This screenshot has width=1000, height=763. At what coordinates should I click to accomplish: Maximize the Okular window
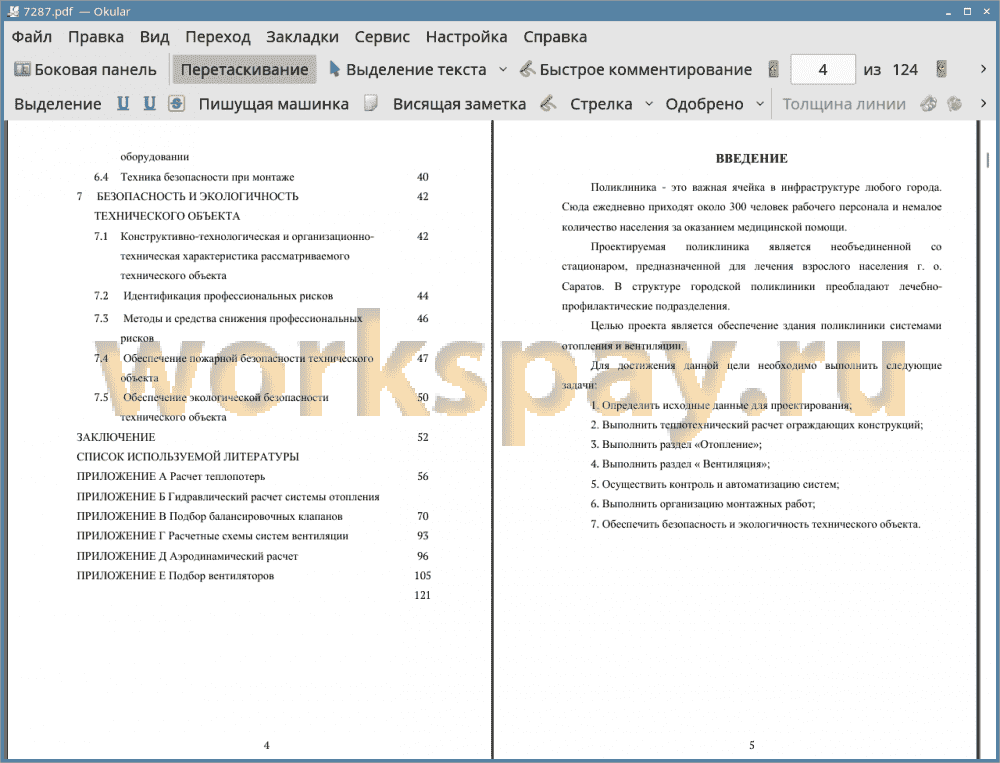(x=967, y=11)
